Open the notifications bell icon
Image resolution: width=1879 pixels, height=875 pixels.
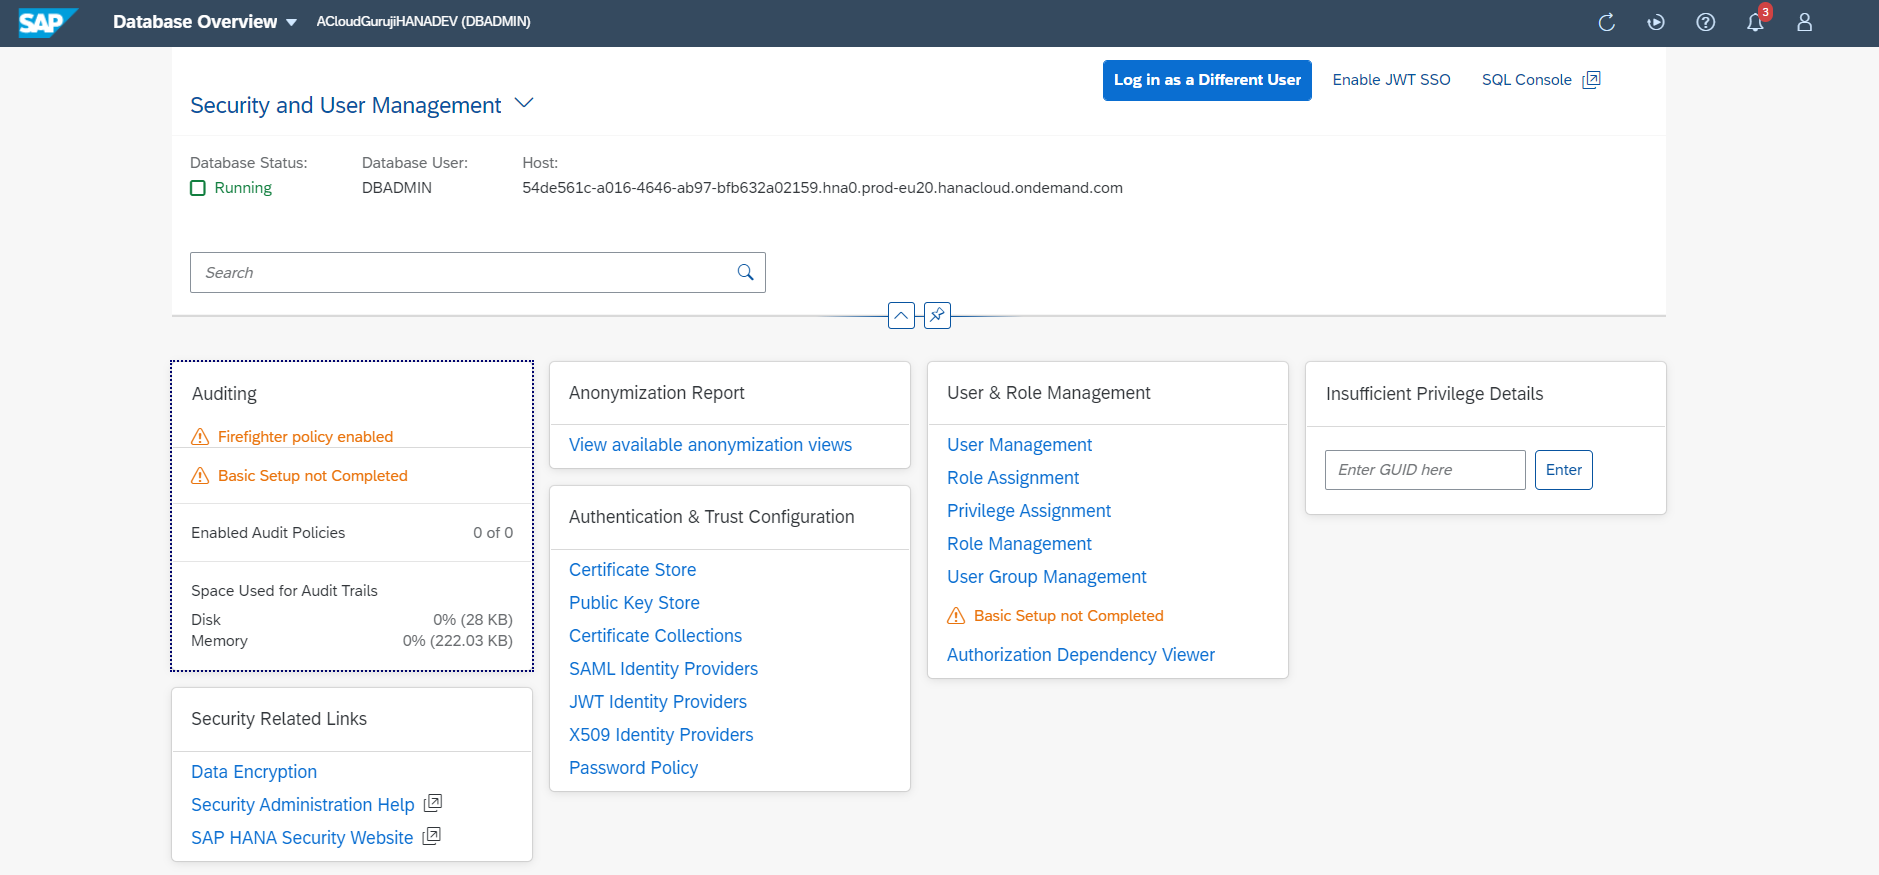pos(1755,22)
